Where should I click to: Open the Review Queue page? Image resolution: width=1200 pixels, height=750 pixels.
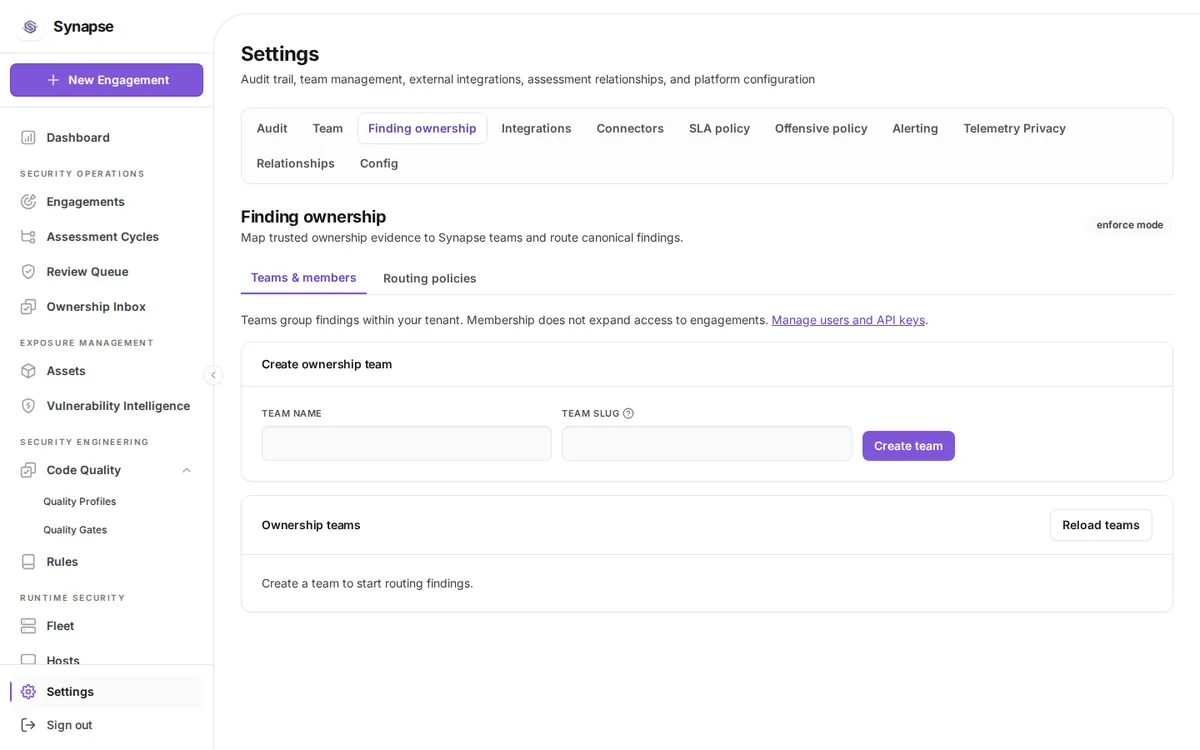pyautogui.click(x=107, y=271)
